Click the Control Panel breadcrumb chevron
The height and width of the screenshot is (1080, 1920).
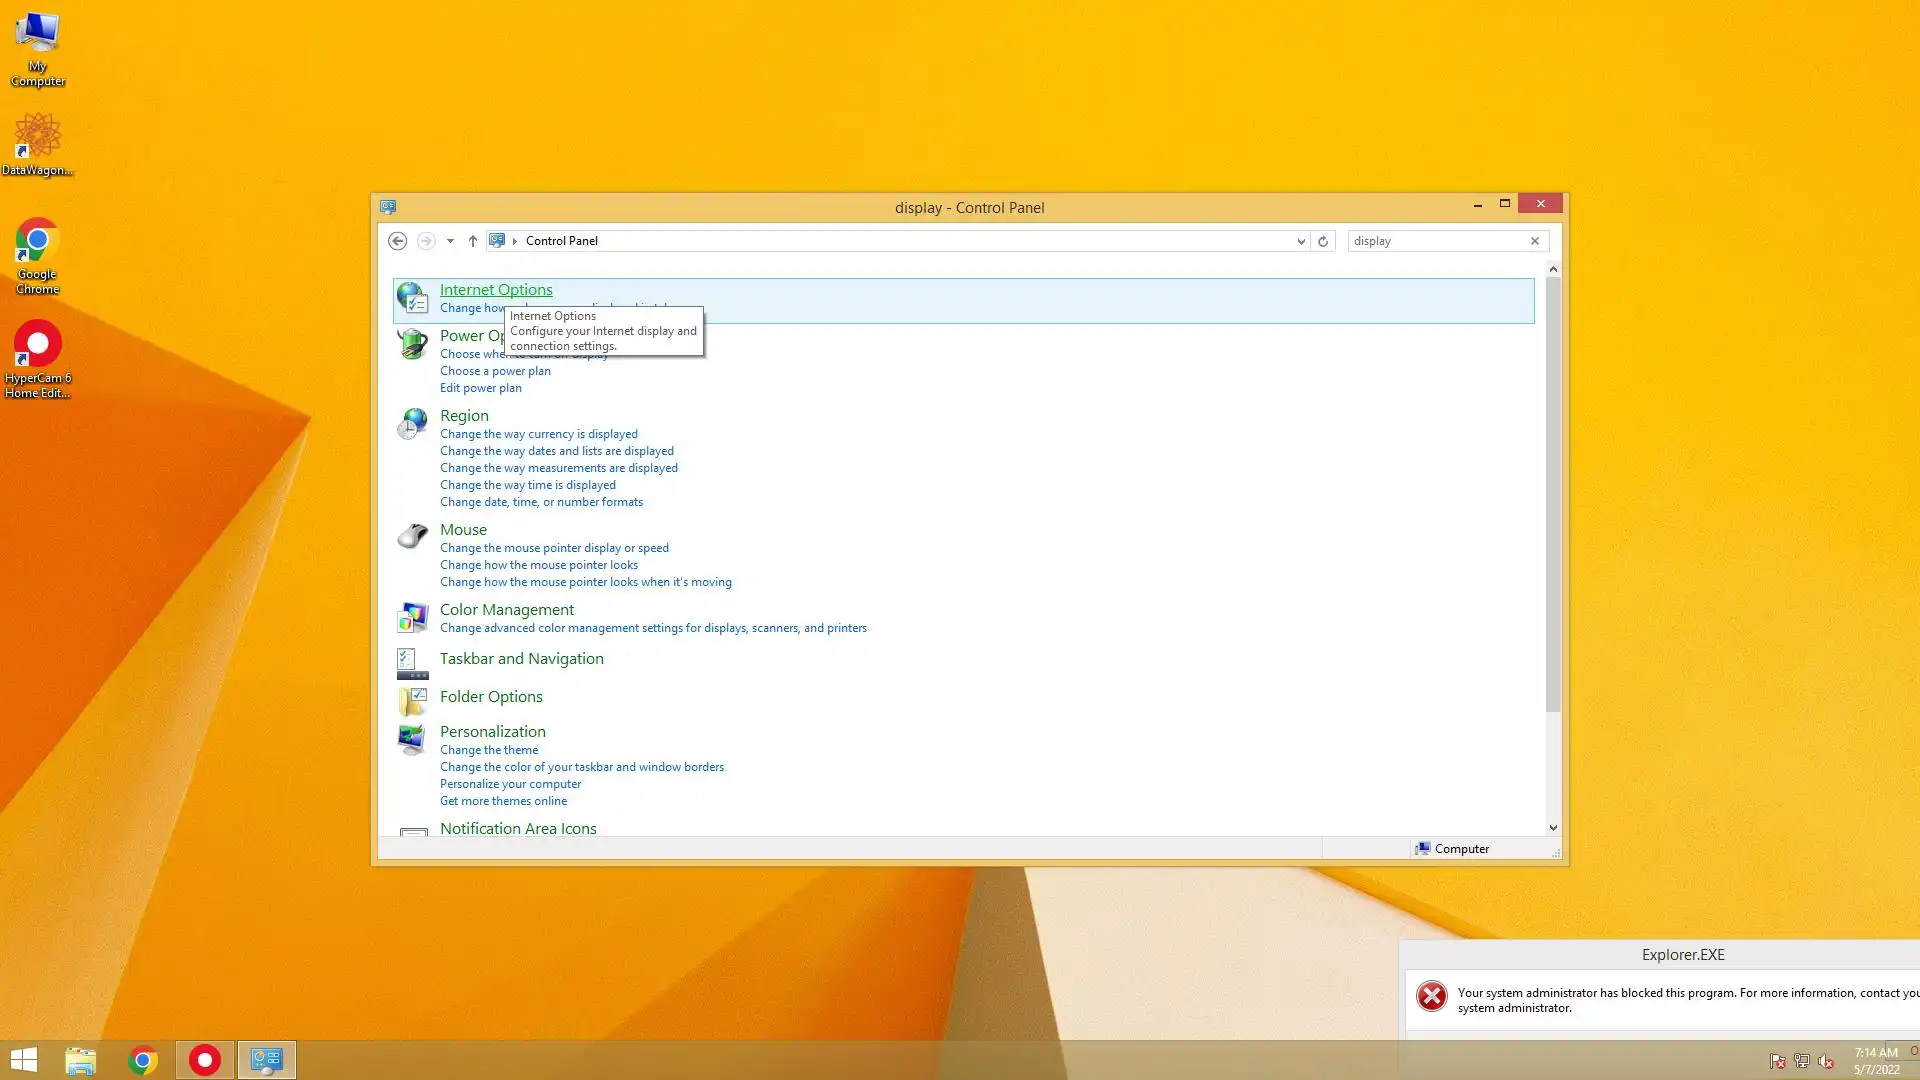pos(515,241)
